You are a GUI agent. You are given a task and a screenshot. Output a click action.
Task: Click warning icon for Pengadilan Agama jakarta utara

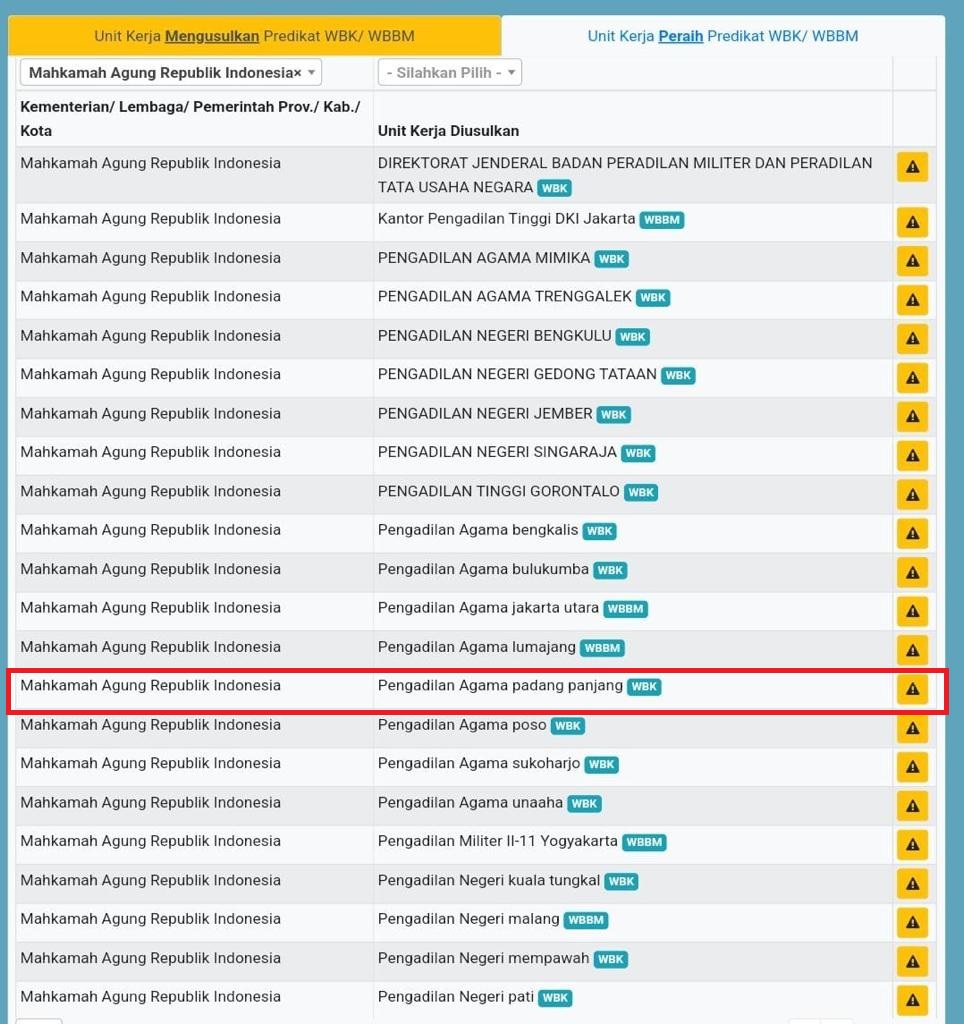coord(912,611)
